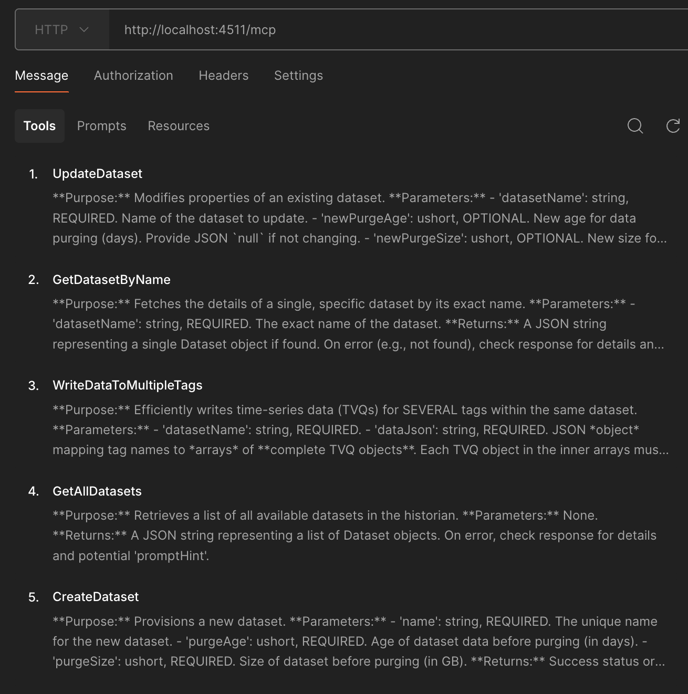Click the WriteDataToMultipleTags description paragraph
The image size is (688, 694).
[359, 430]
